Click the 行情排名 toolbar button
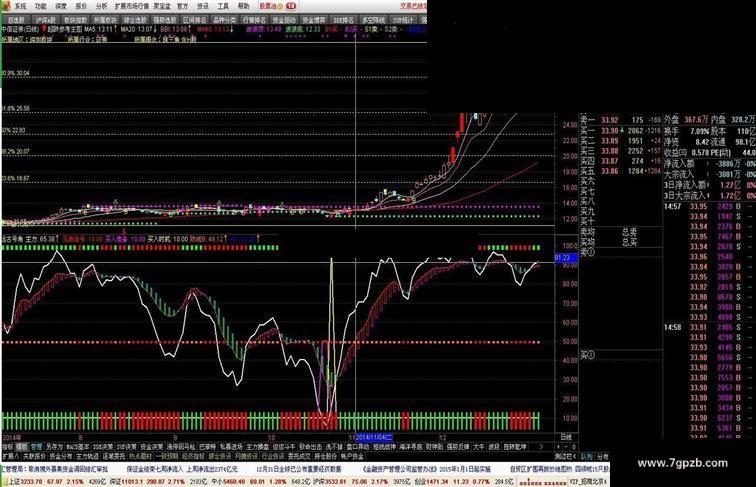The image size is (756, 487). point(254,20)
